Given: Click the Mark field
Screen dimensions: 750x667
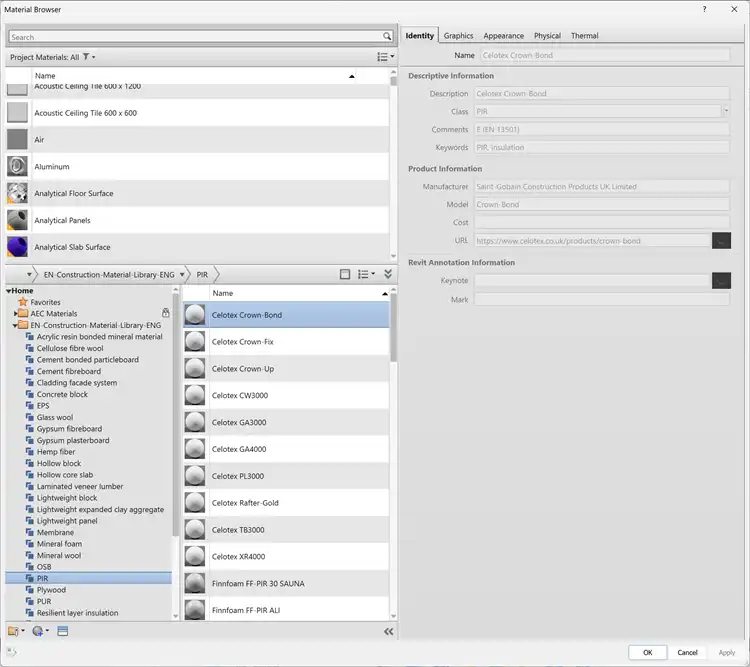Looking at the screenshot, I should [x=602, y=300].
